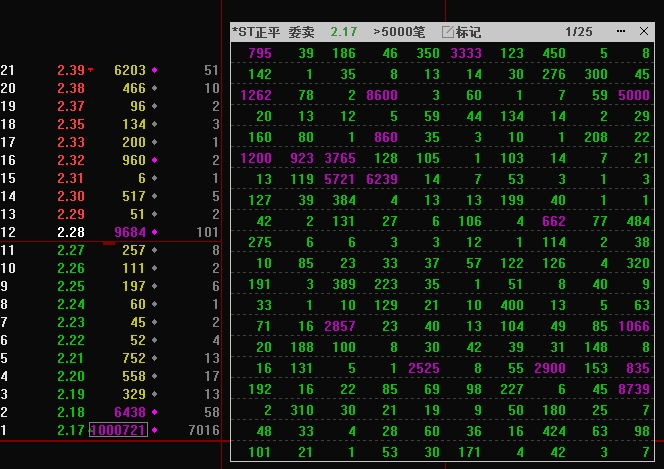Click the 5000 order cell in the popup

coord(634,95)
